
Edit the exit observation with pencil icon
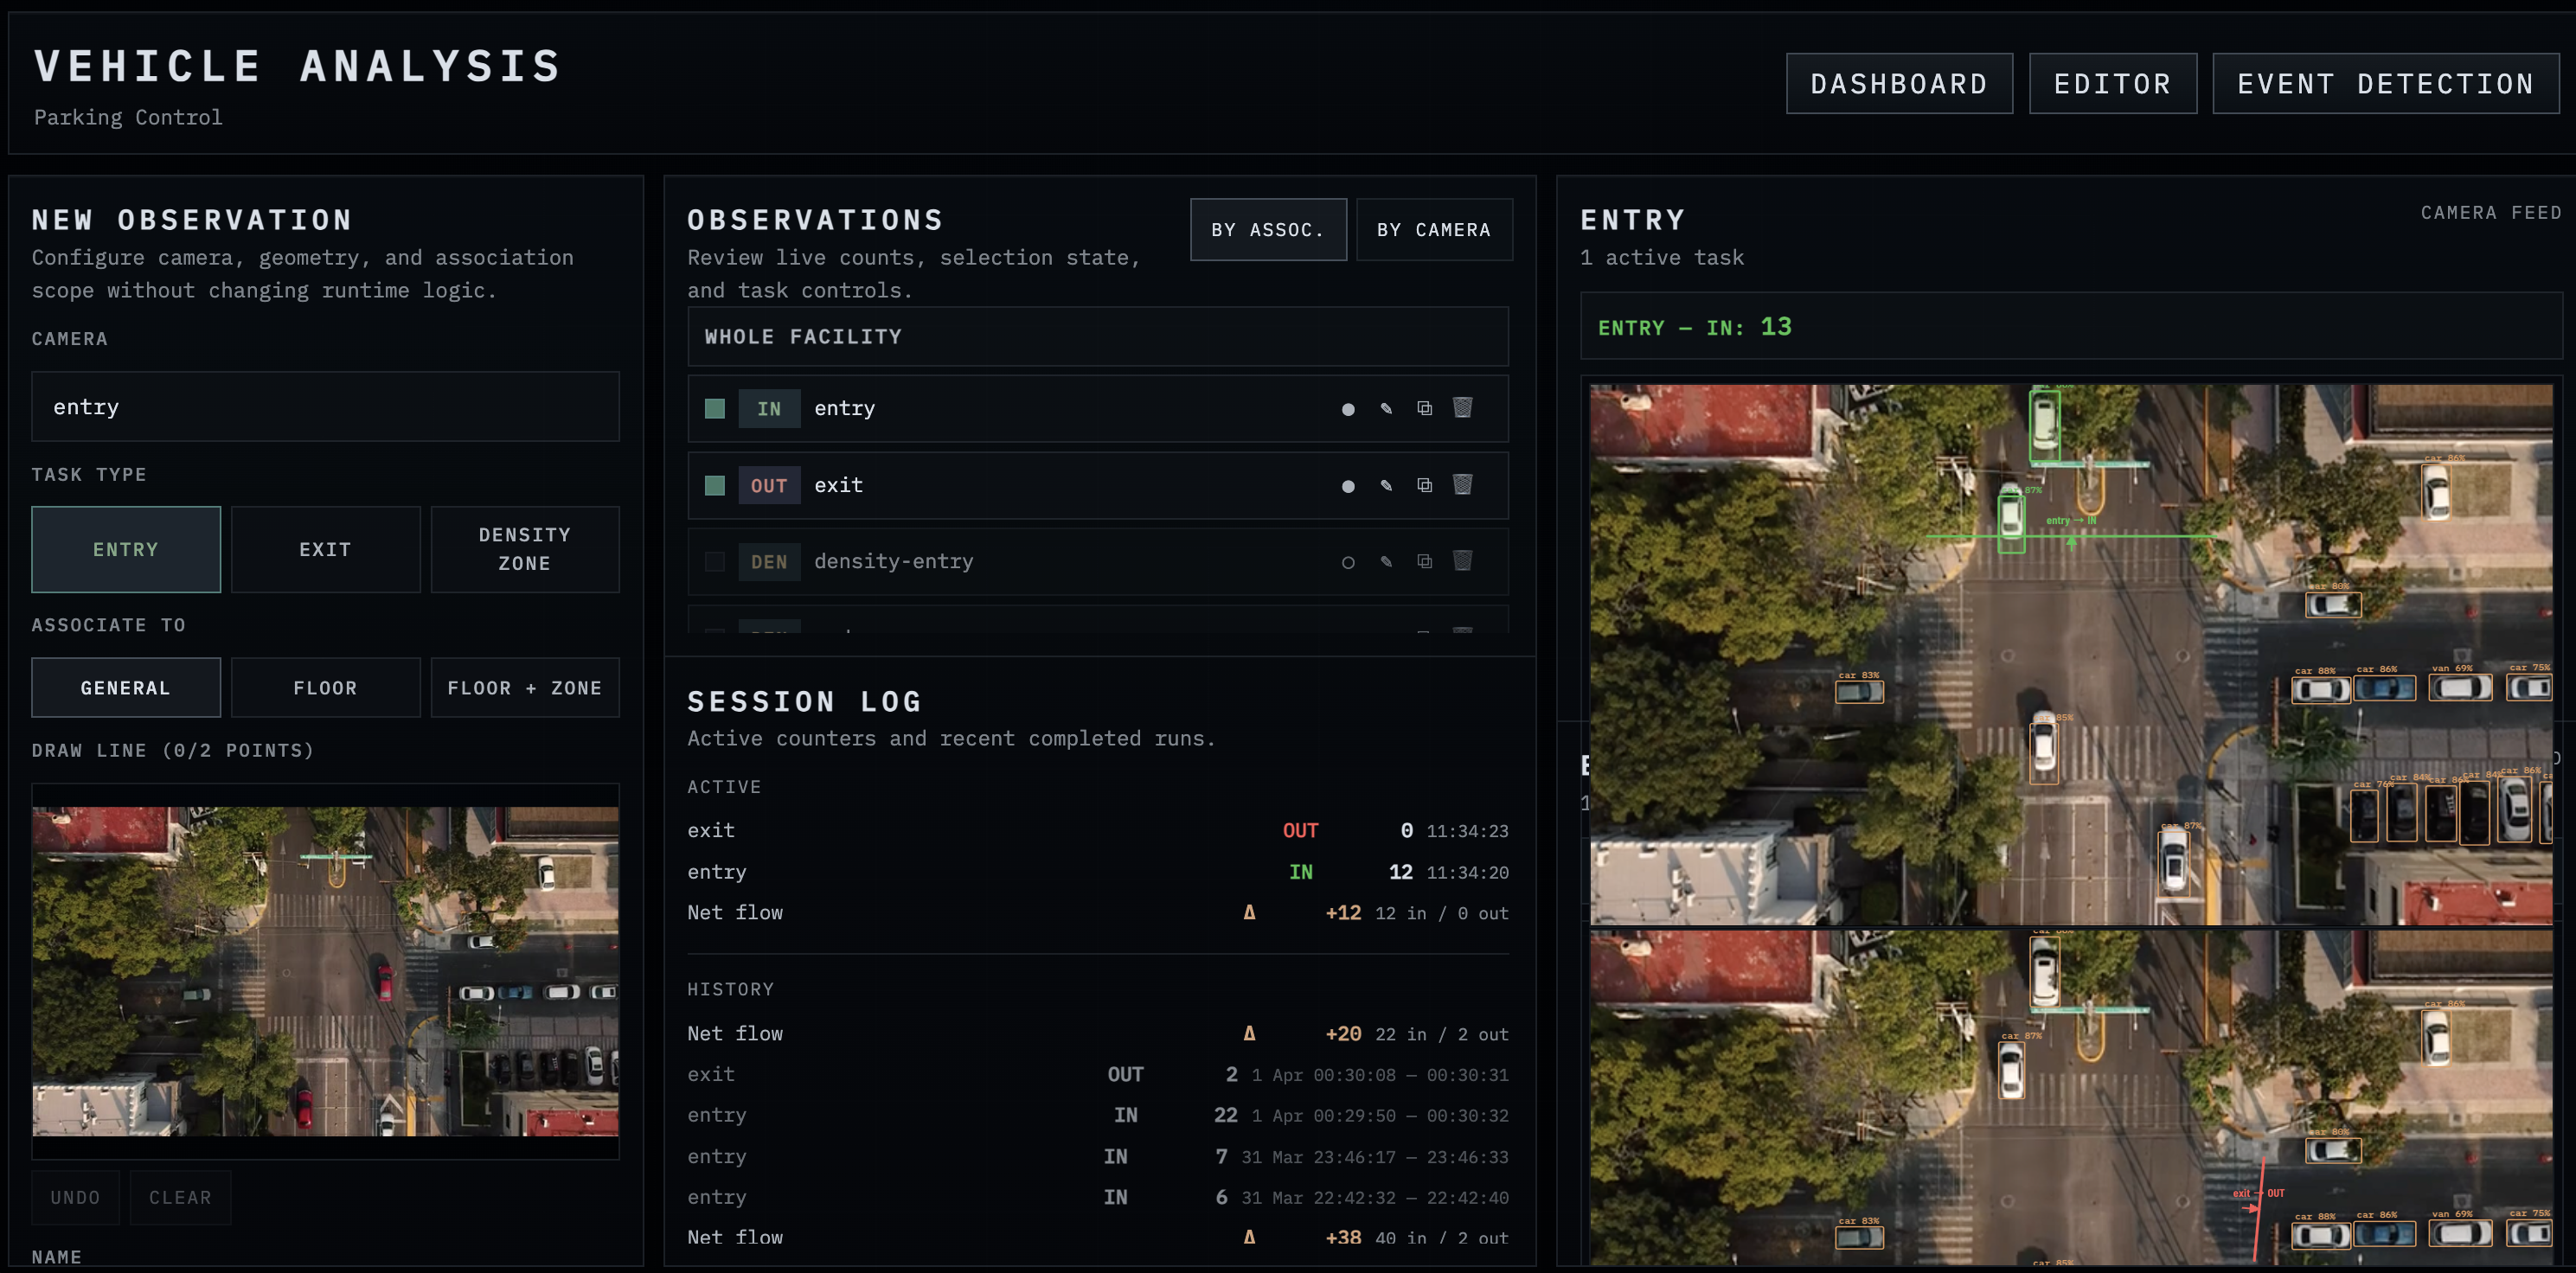tap(1386, 486)
